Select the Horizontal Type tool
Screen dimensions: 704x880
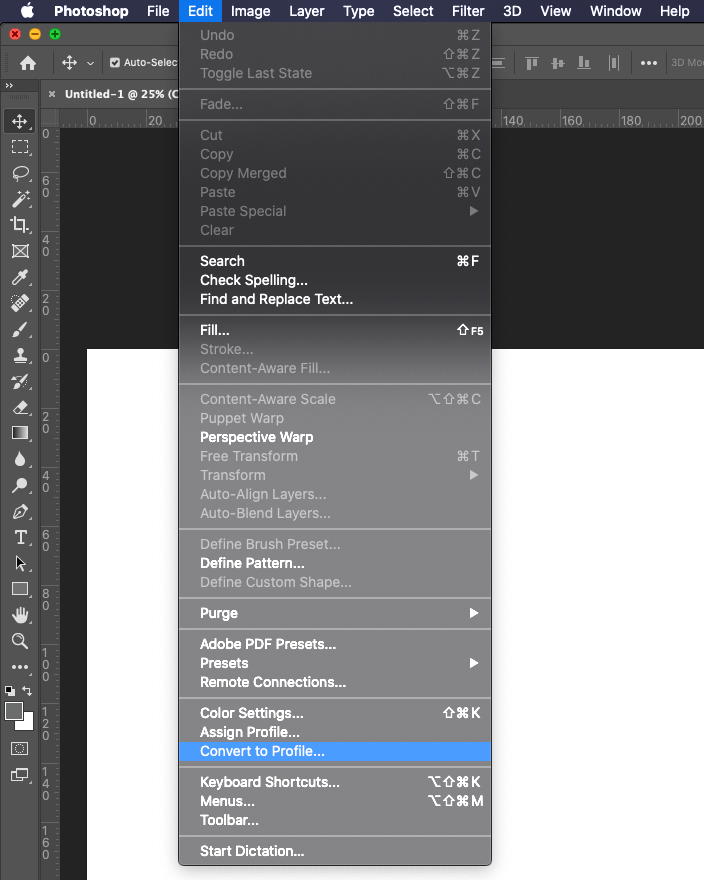tap(20, 538)
